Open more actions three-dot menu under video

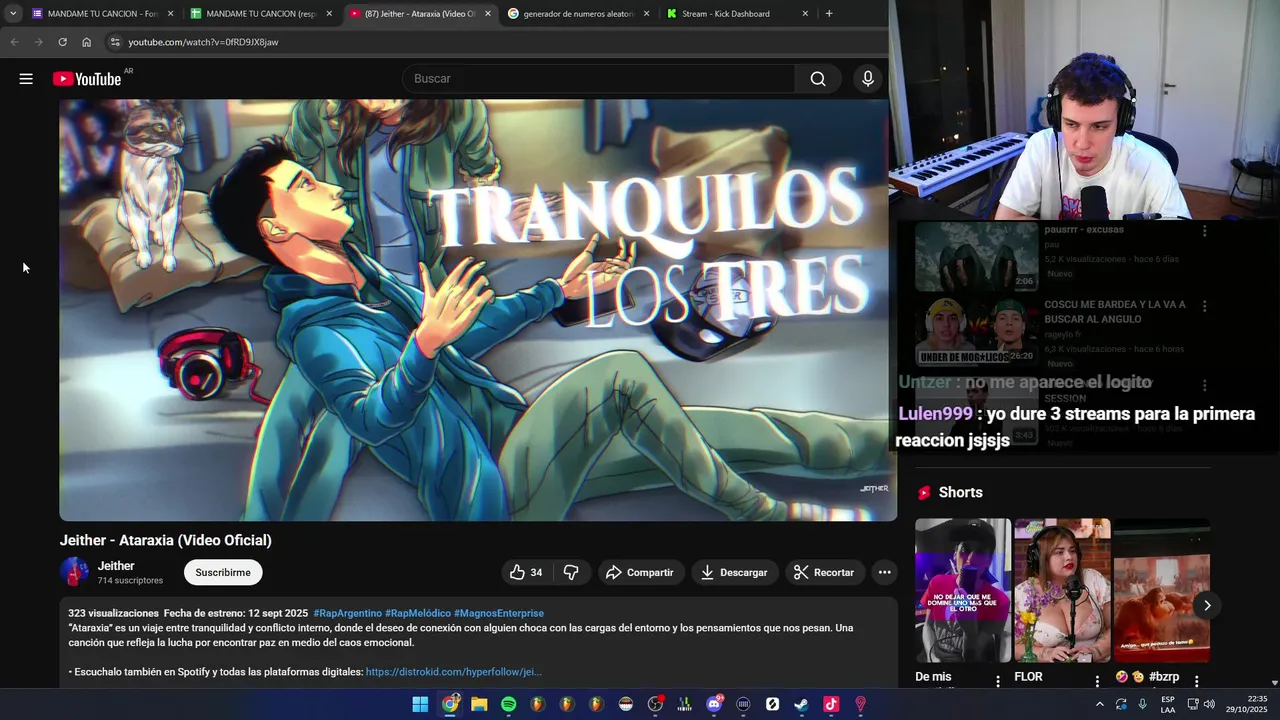tap(884, 572)
